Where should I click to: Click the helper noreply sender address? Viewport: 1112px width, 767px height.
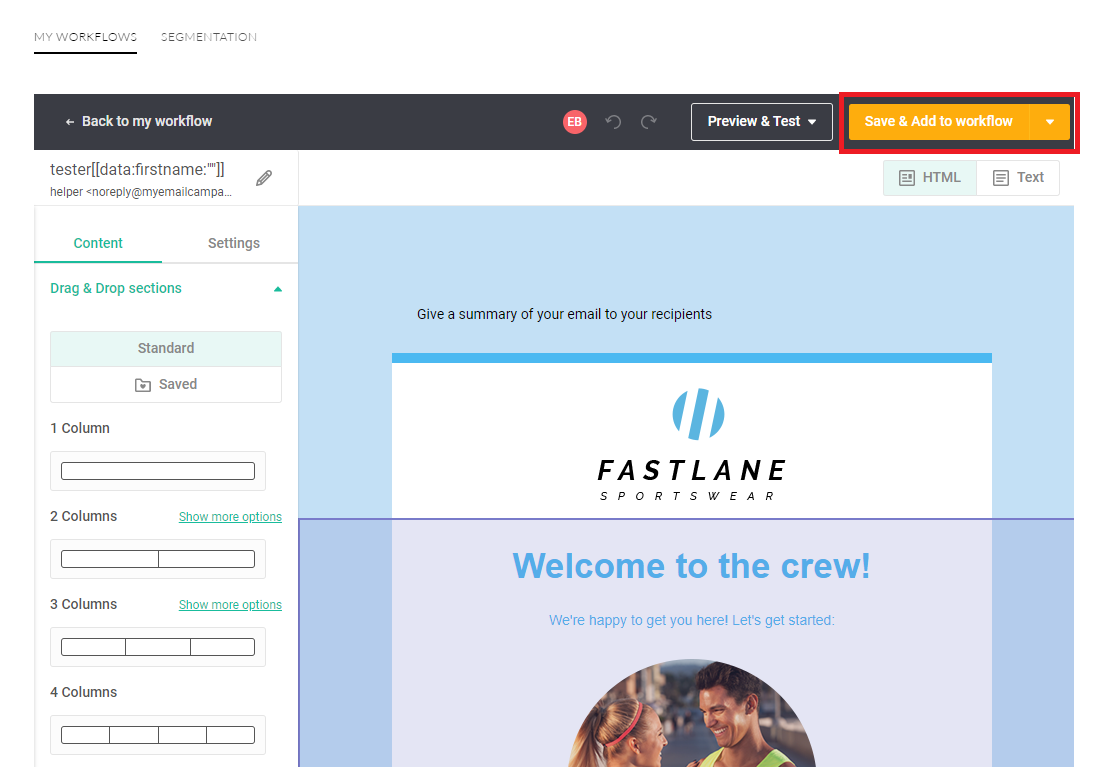140,192
